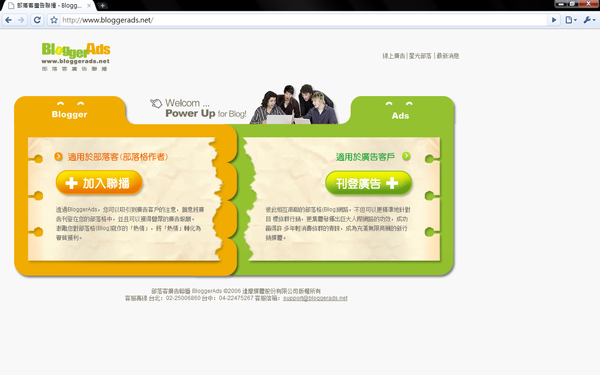
Task: Click the go arrow beside the address bar
Action: [554, 20]
